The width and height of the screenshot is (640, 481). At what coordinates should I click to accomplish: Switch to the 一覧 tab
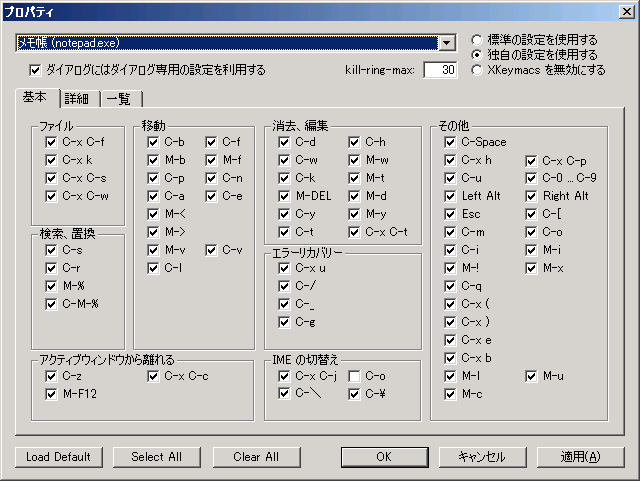[119, 98]
